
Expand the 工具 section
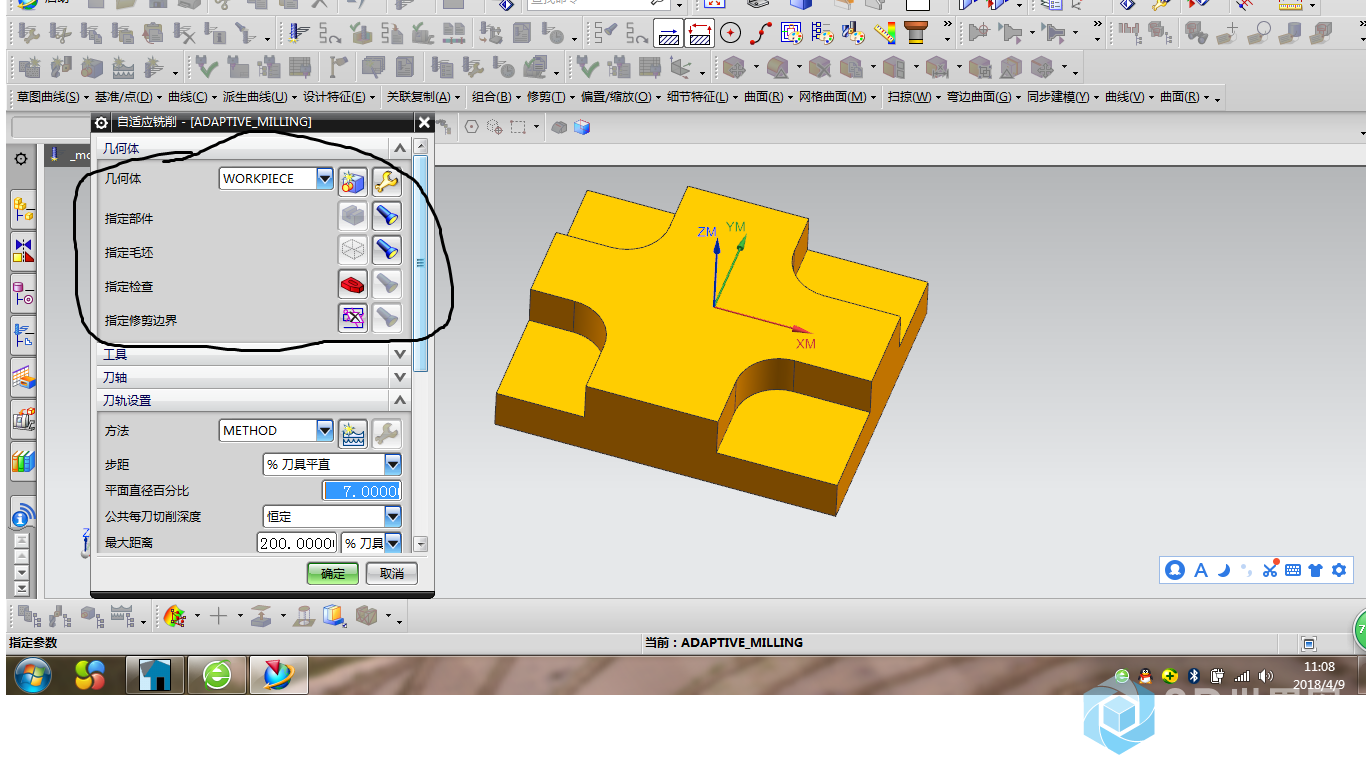click(x=400, y=354)
